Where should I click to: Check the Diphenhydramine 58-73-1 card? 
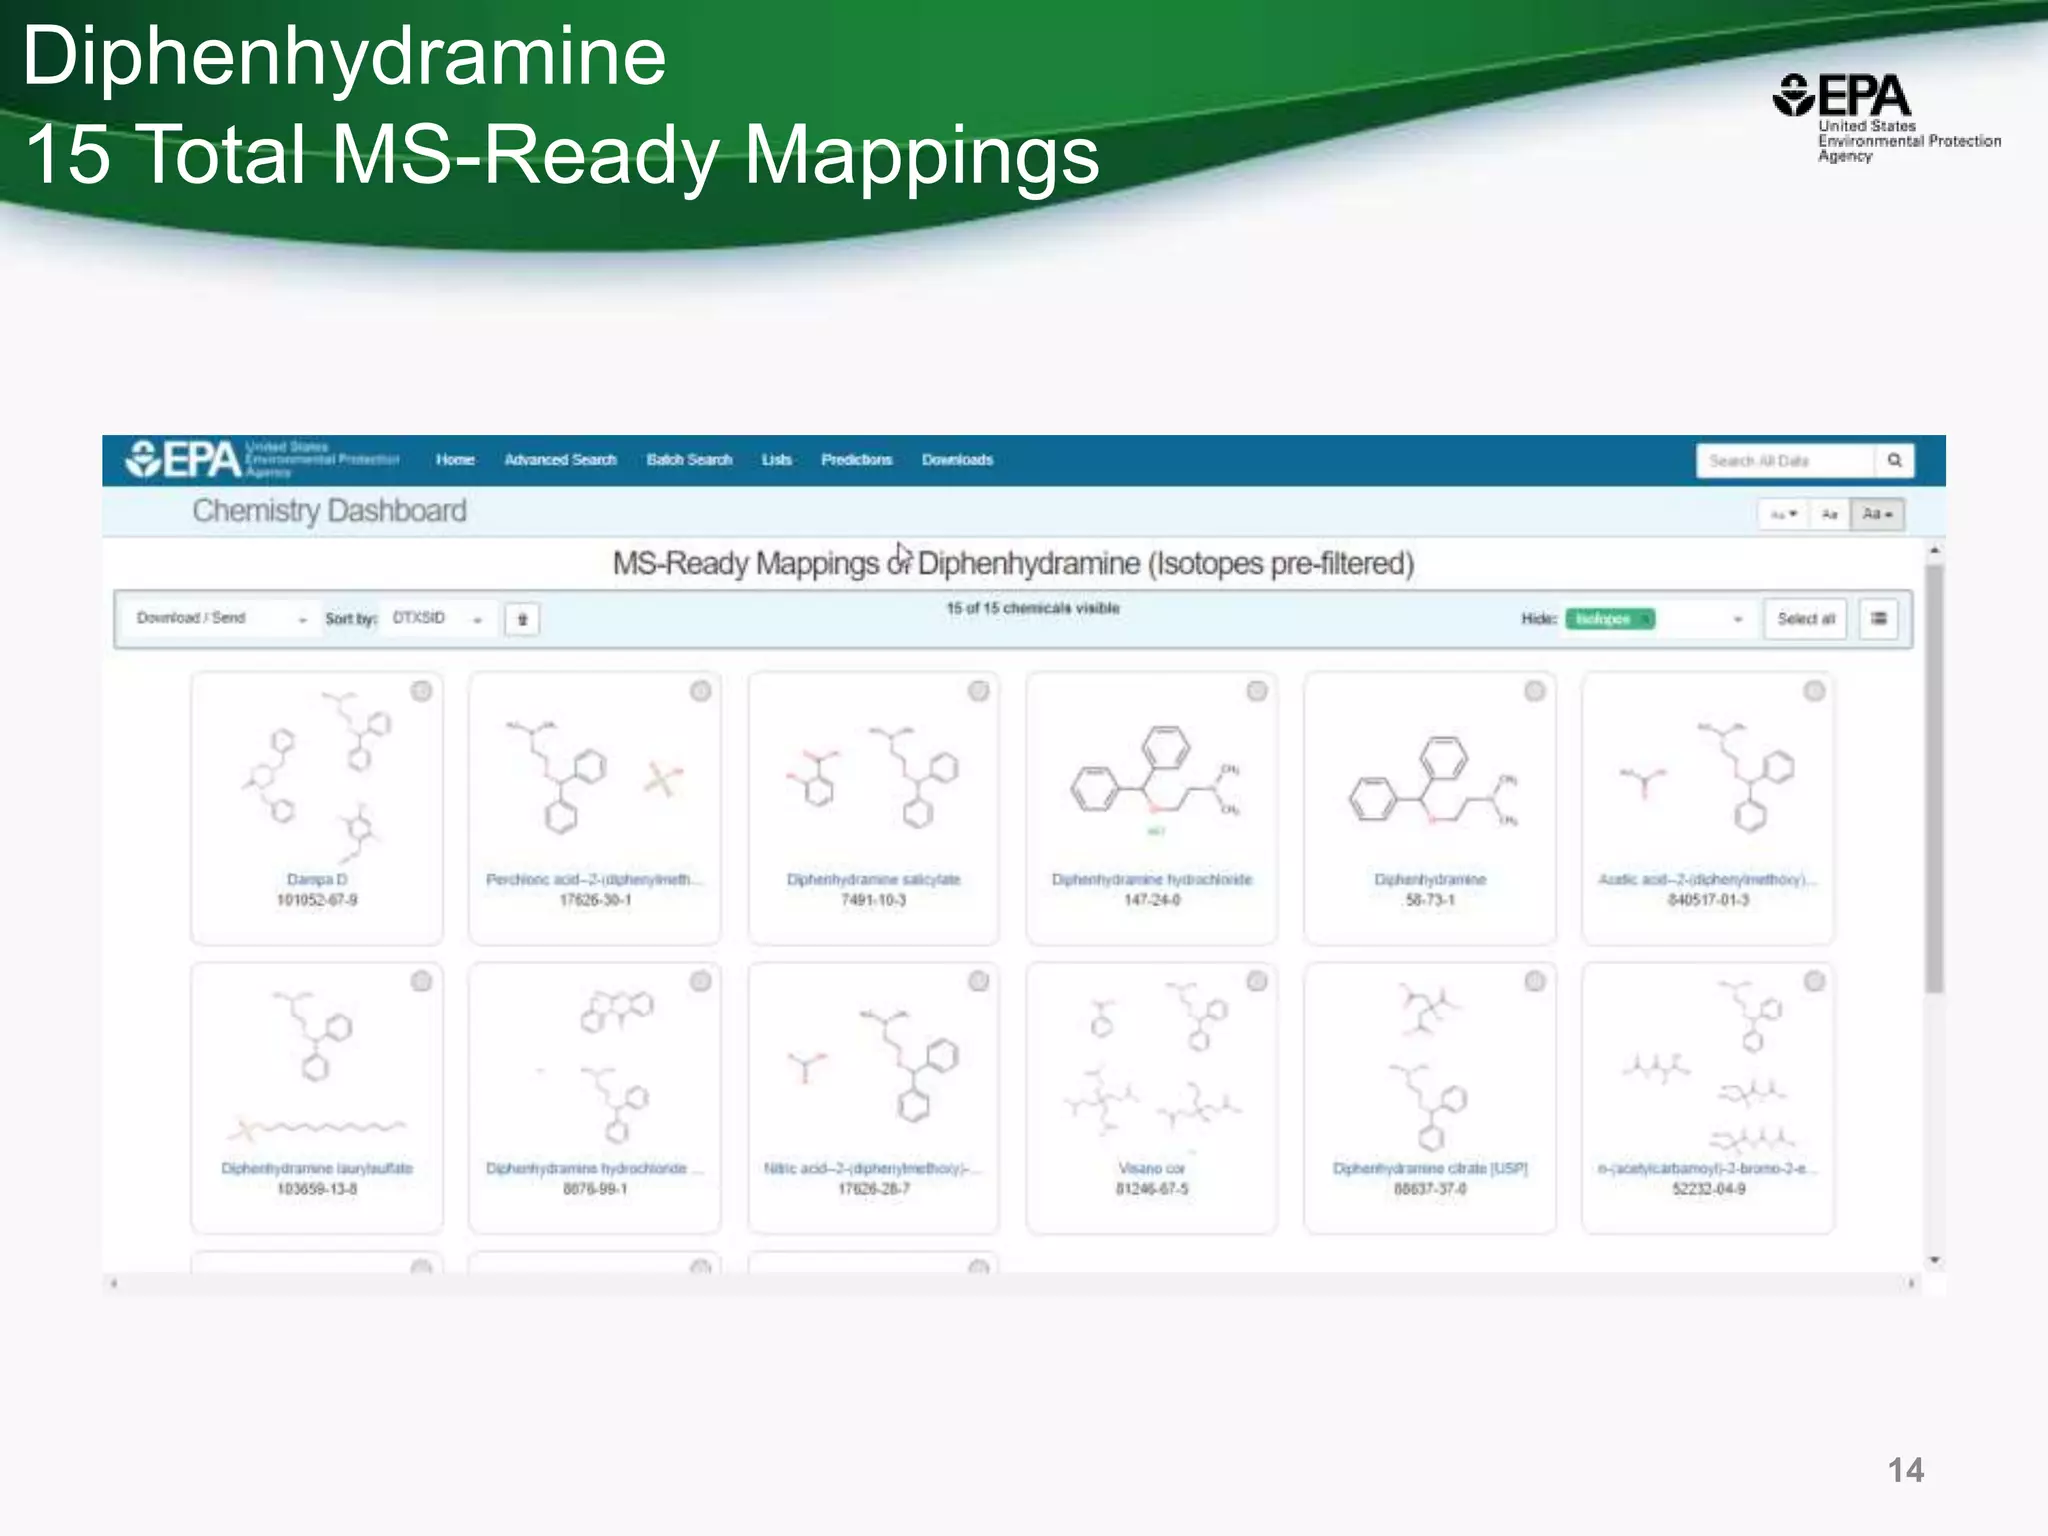(1535, 691)
